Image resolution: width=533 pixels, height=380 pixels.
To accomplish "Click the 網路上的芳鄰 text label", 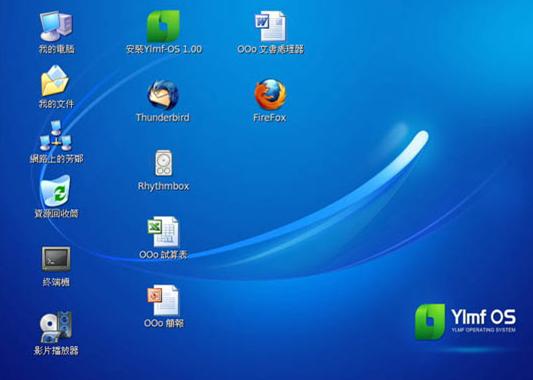I will click(56, 159).
